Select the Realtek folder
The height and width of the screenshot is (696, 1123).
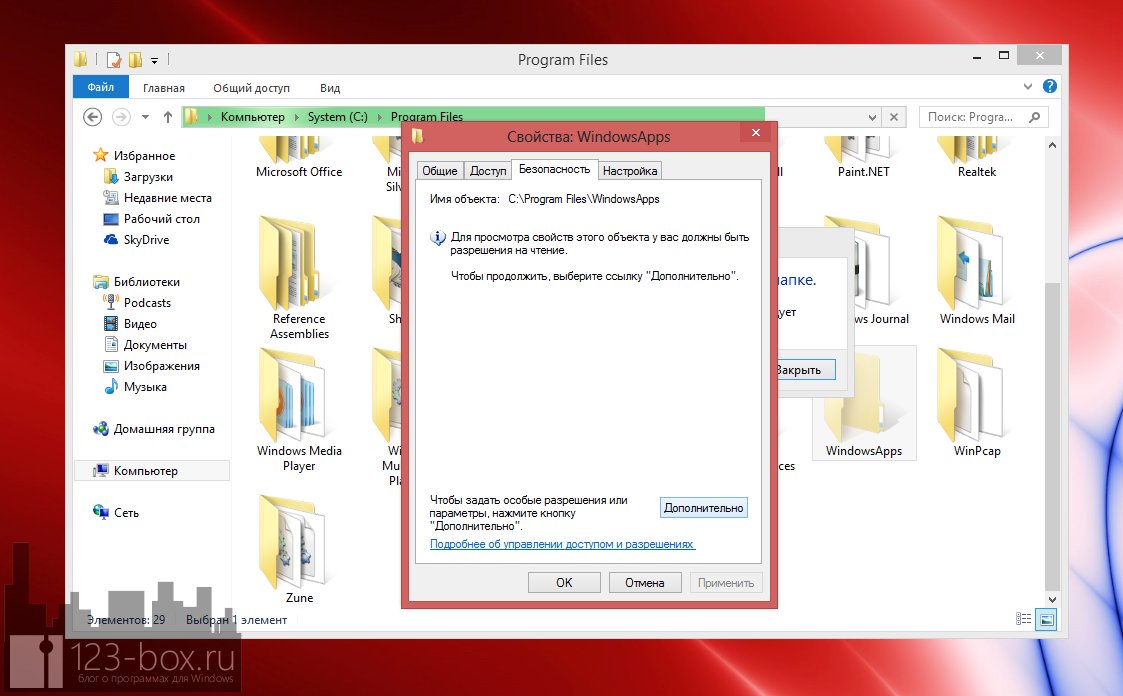point(977,158)
